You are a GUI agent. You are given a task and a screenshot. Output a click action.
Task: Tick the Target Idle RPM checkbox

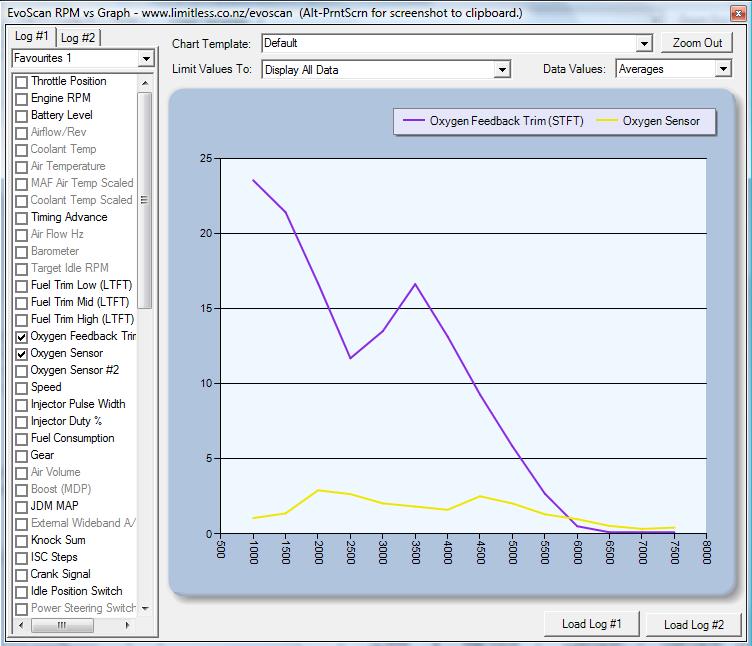(x=21, y=269)
